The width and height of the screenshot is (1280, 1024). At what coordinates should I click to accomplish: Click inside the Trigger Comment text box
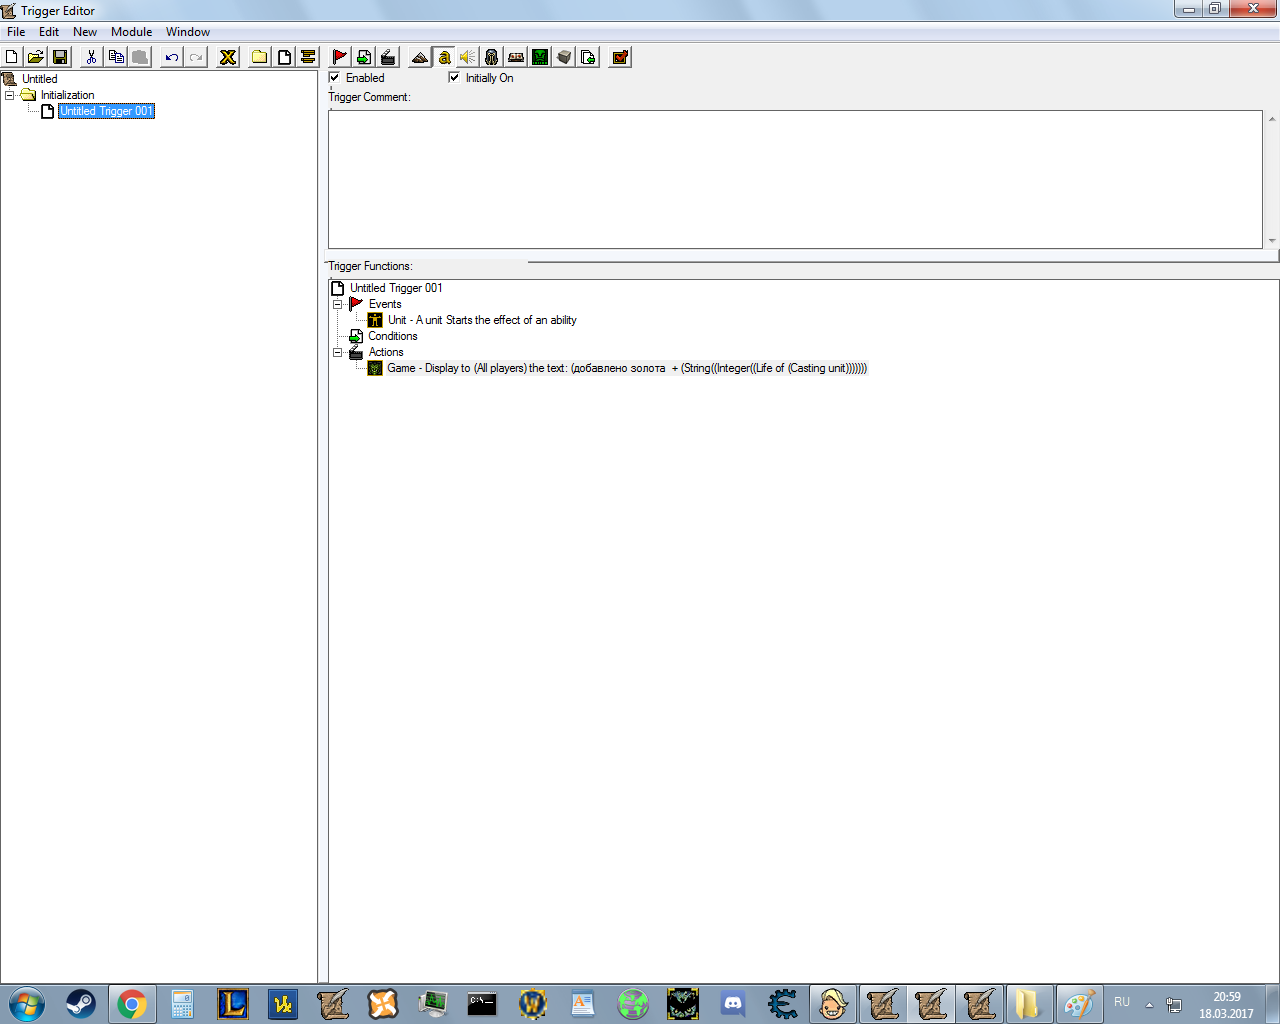(795, 179)
